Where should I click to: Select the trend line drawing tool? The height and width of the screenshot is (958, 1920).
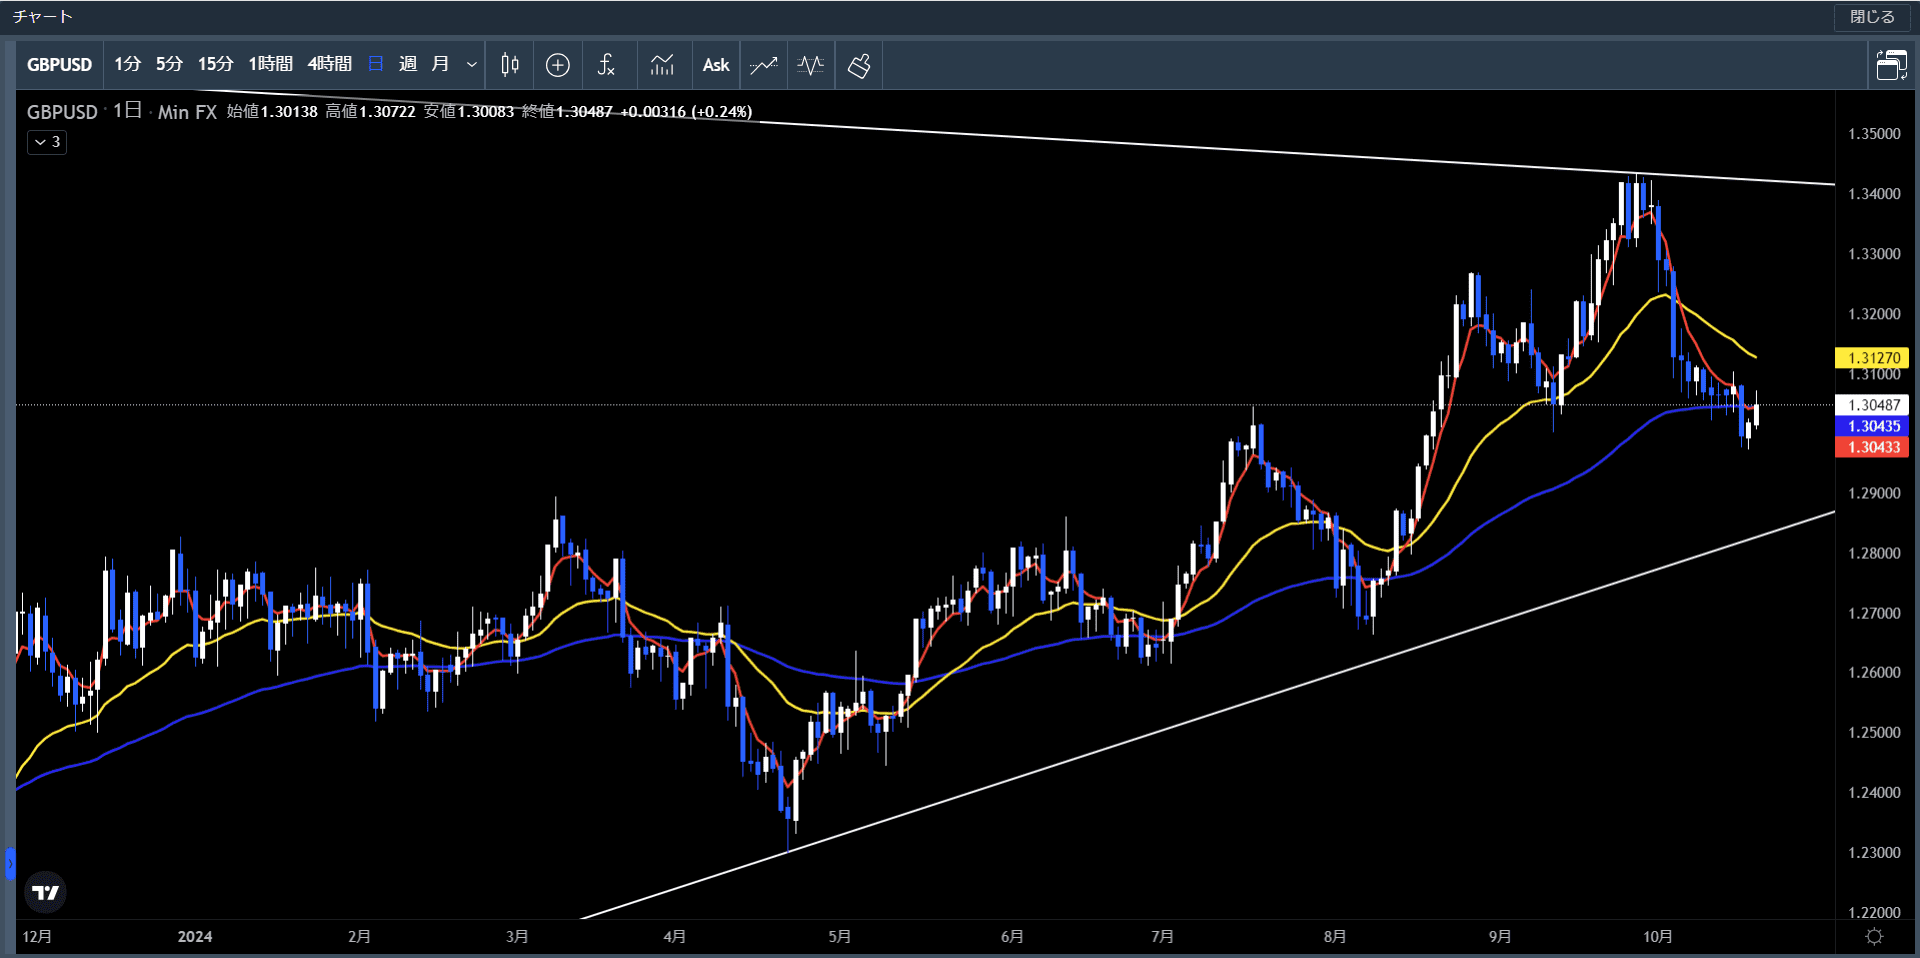pyautogui.click(x=764, y=65)
